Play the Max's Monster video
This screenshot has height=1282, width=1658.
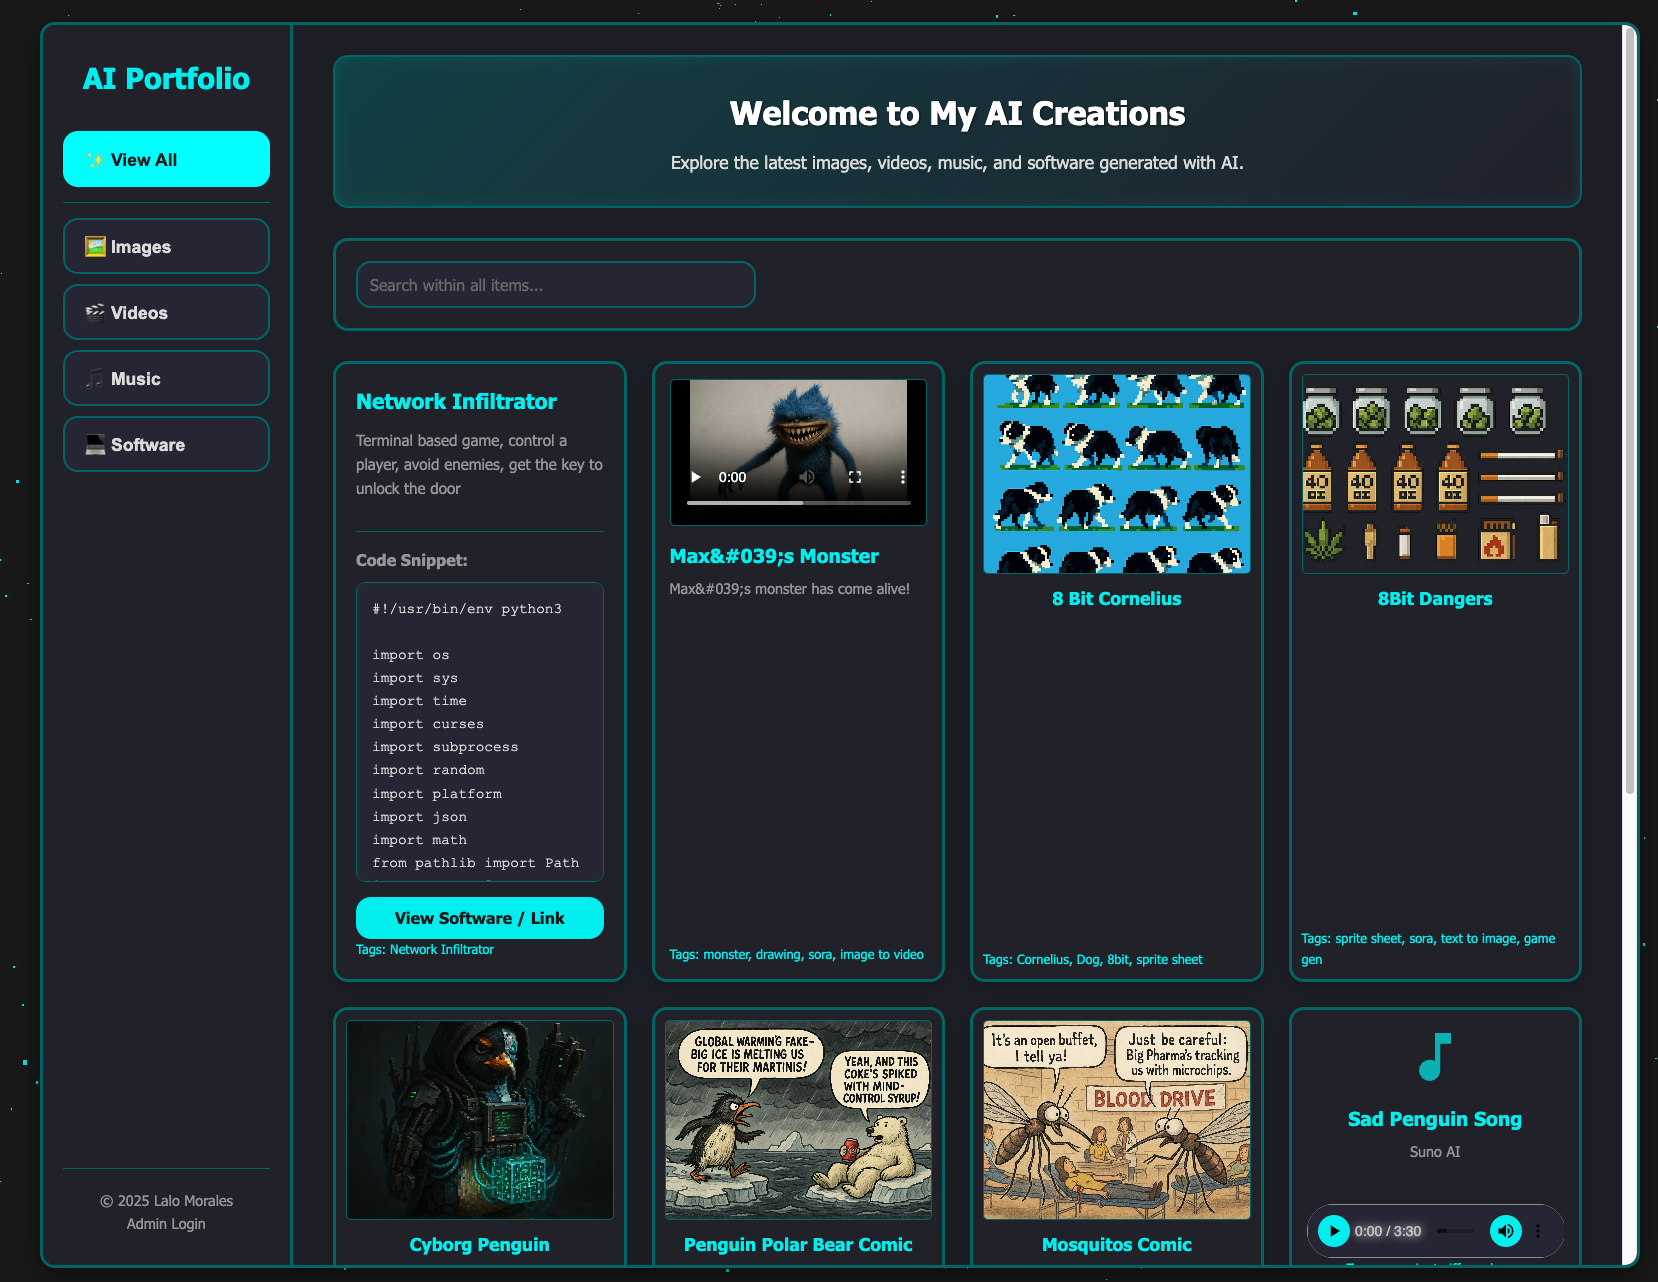[x=696, y=477]
